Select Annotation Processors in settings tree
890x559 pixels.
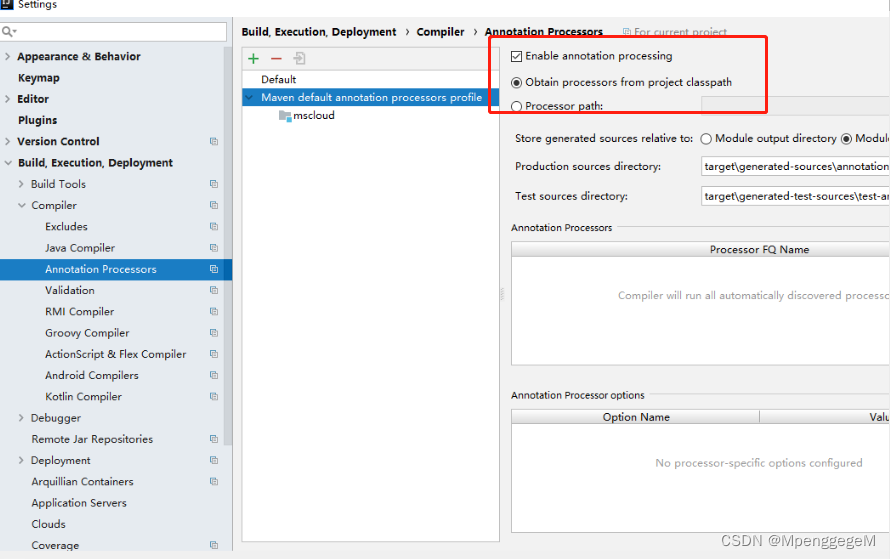point(100,269)
